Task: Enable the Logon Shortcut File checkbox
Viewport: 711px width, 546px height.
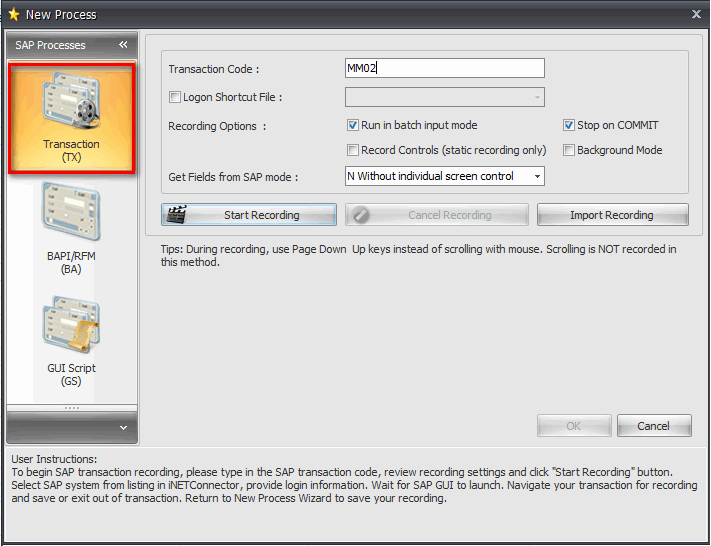Action: (176, 98)
